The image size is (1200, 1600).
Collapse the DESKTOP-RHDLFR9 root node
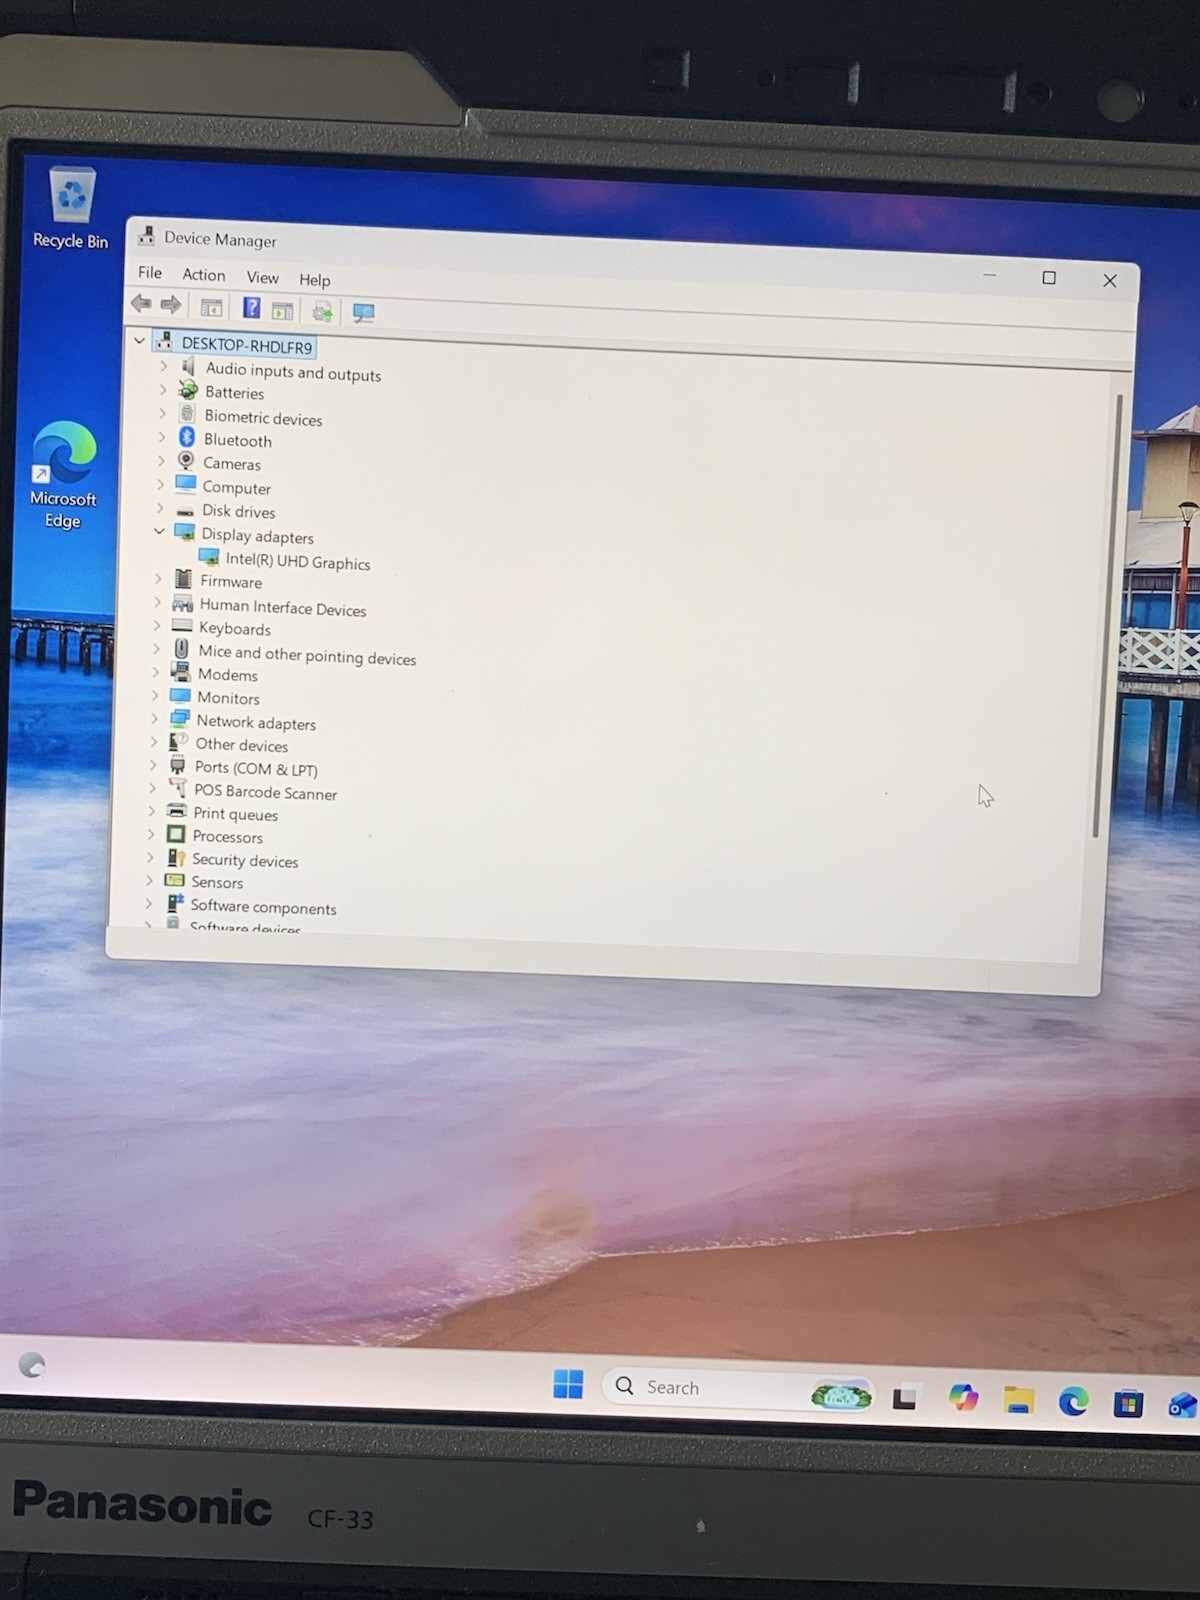(139, 341)
